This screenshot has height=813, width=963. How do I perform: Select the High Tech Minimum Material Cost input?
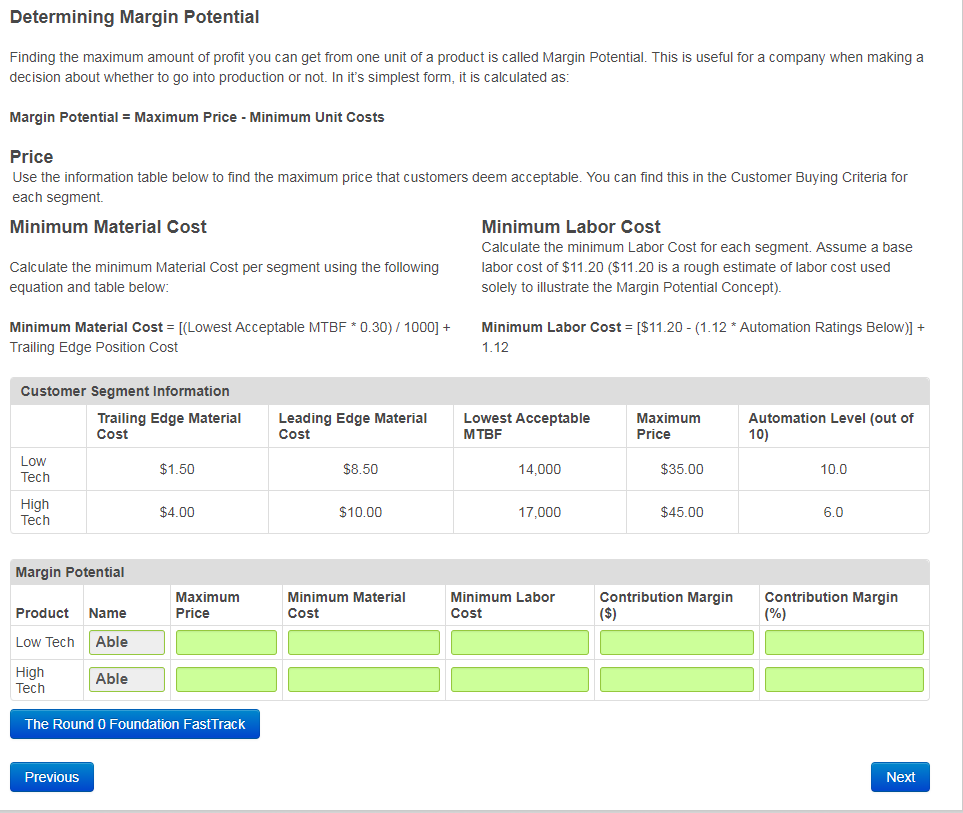tap(362, 679)
